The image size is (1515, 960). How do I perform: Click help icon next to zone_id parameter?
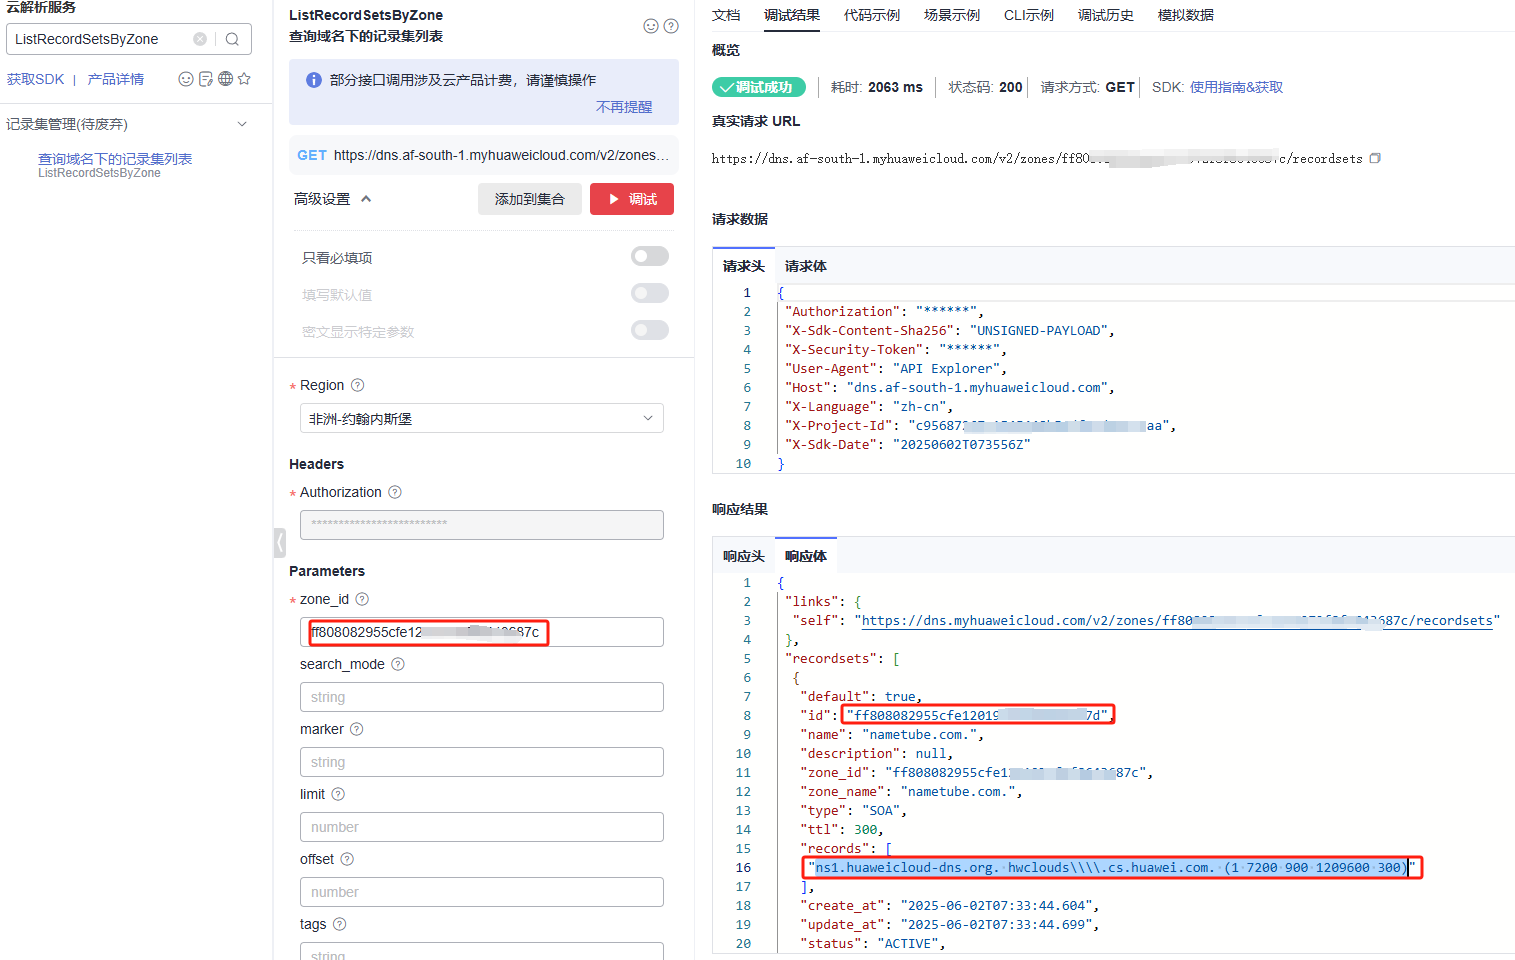pos(362,599)
